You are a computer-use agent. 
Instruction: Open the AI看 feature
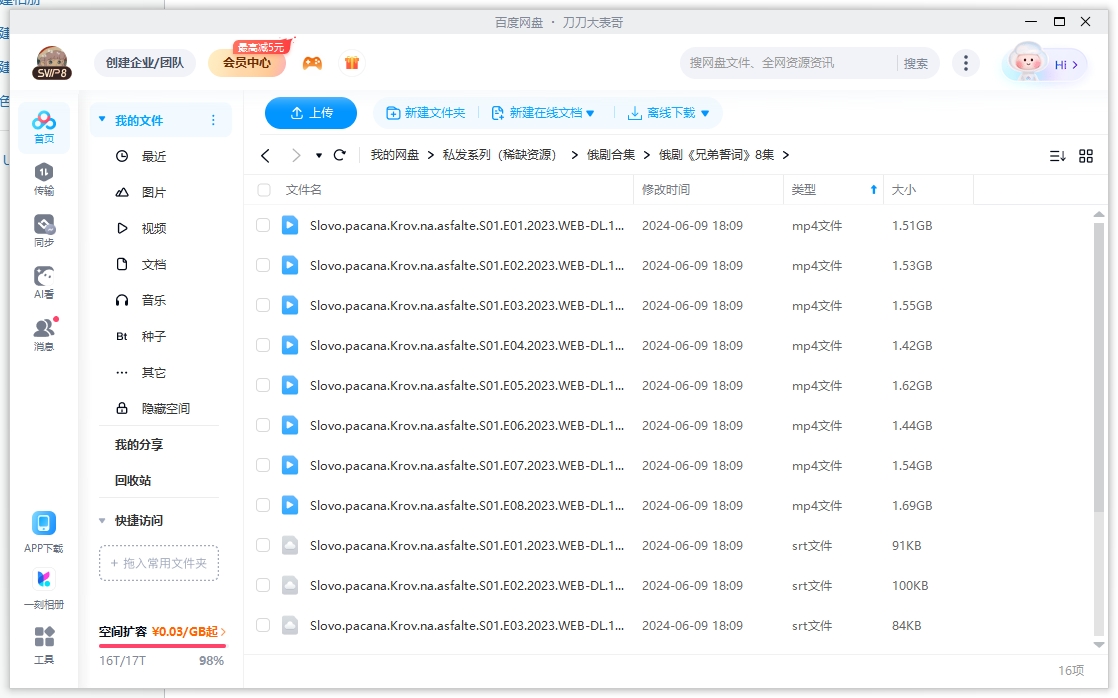[43, 278]
